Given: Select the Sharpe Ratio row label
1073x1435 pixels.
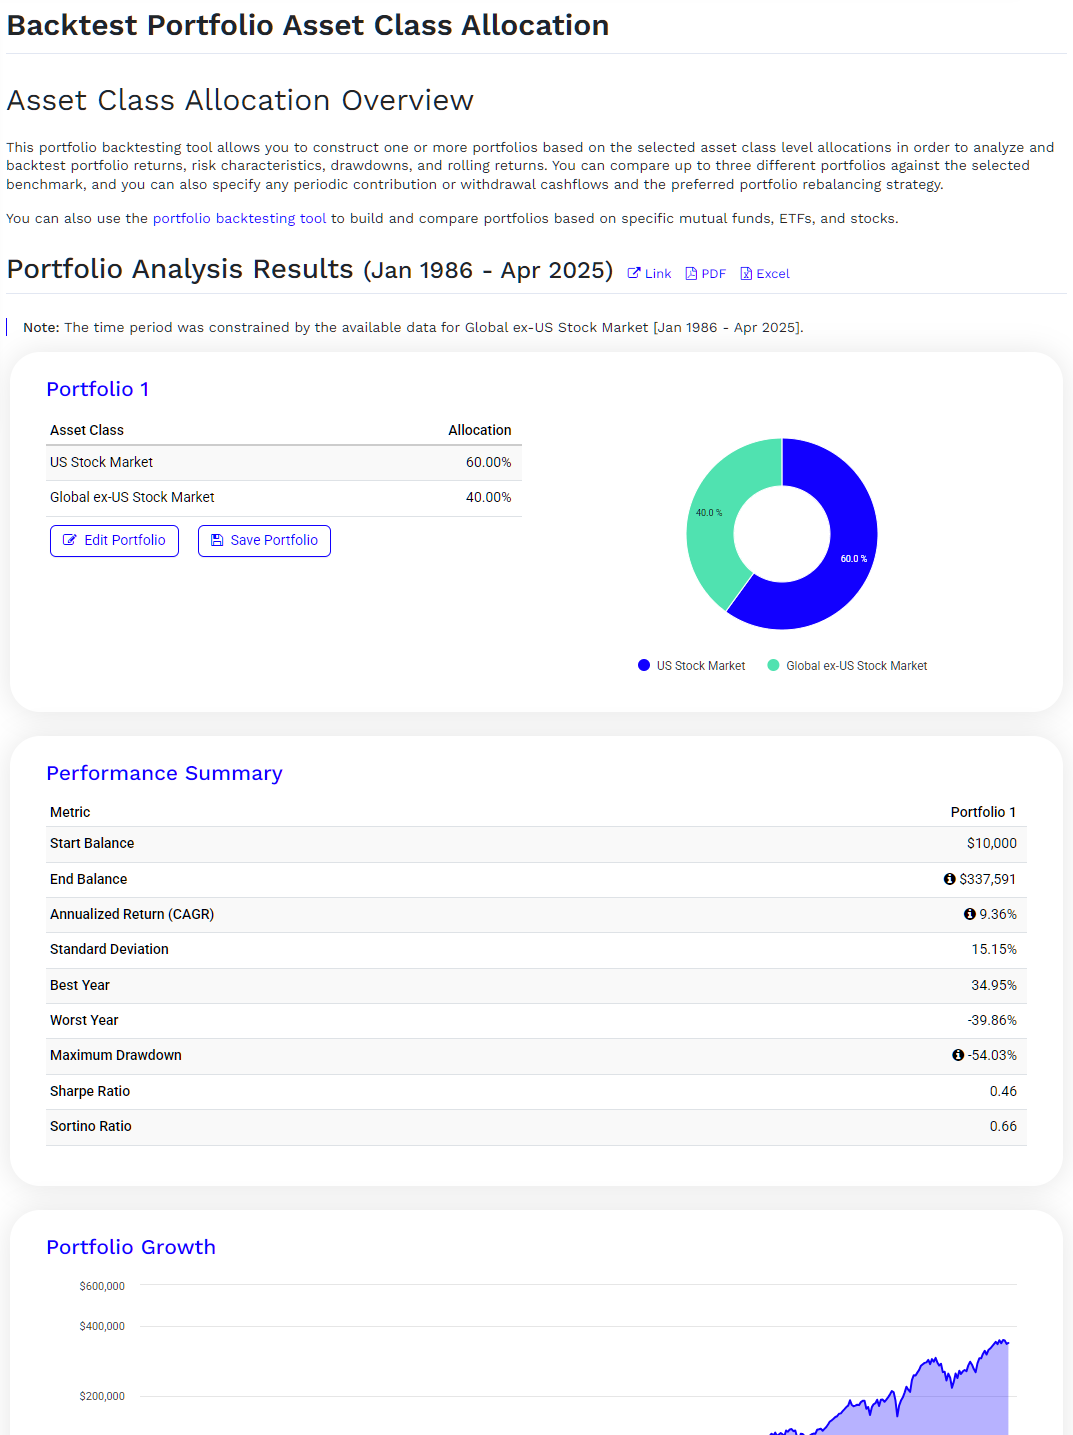Looking at the screenshot, I should coord(90,1091).
